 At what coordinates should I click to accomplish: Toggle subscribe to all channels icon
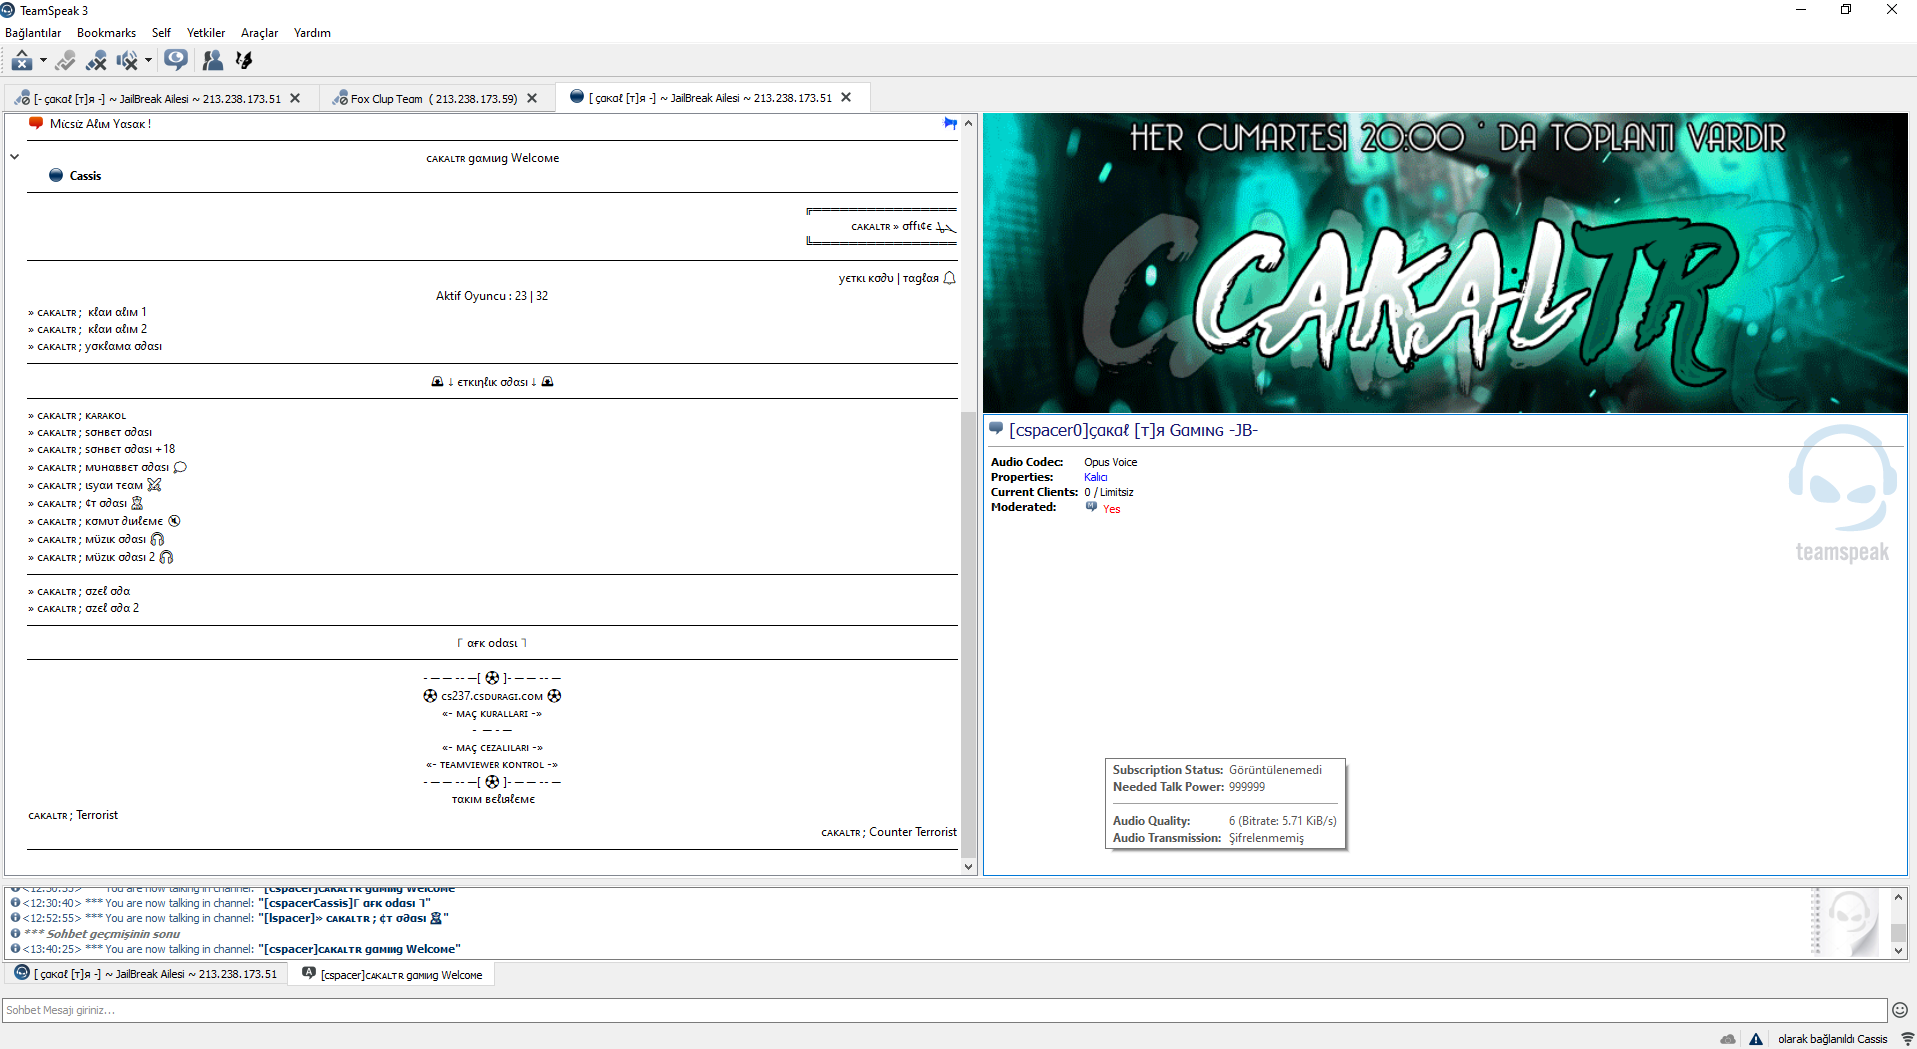(x=176, y=61)
